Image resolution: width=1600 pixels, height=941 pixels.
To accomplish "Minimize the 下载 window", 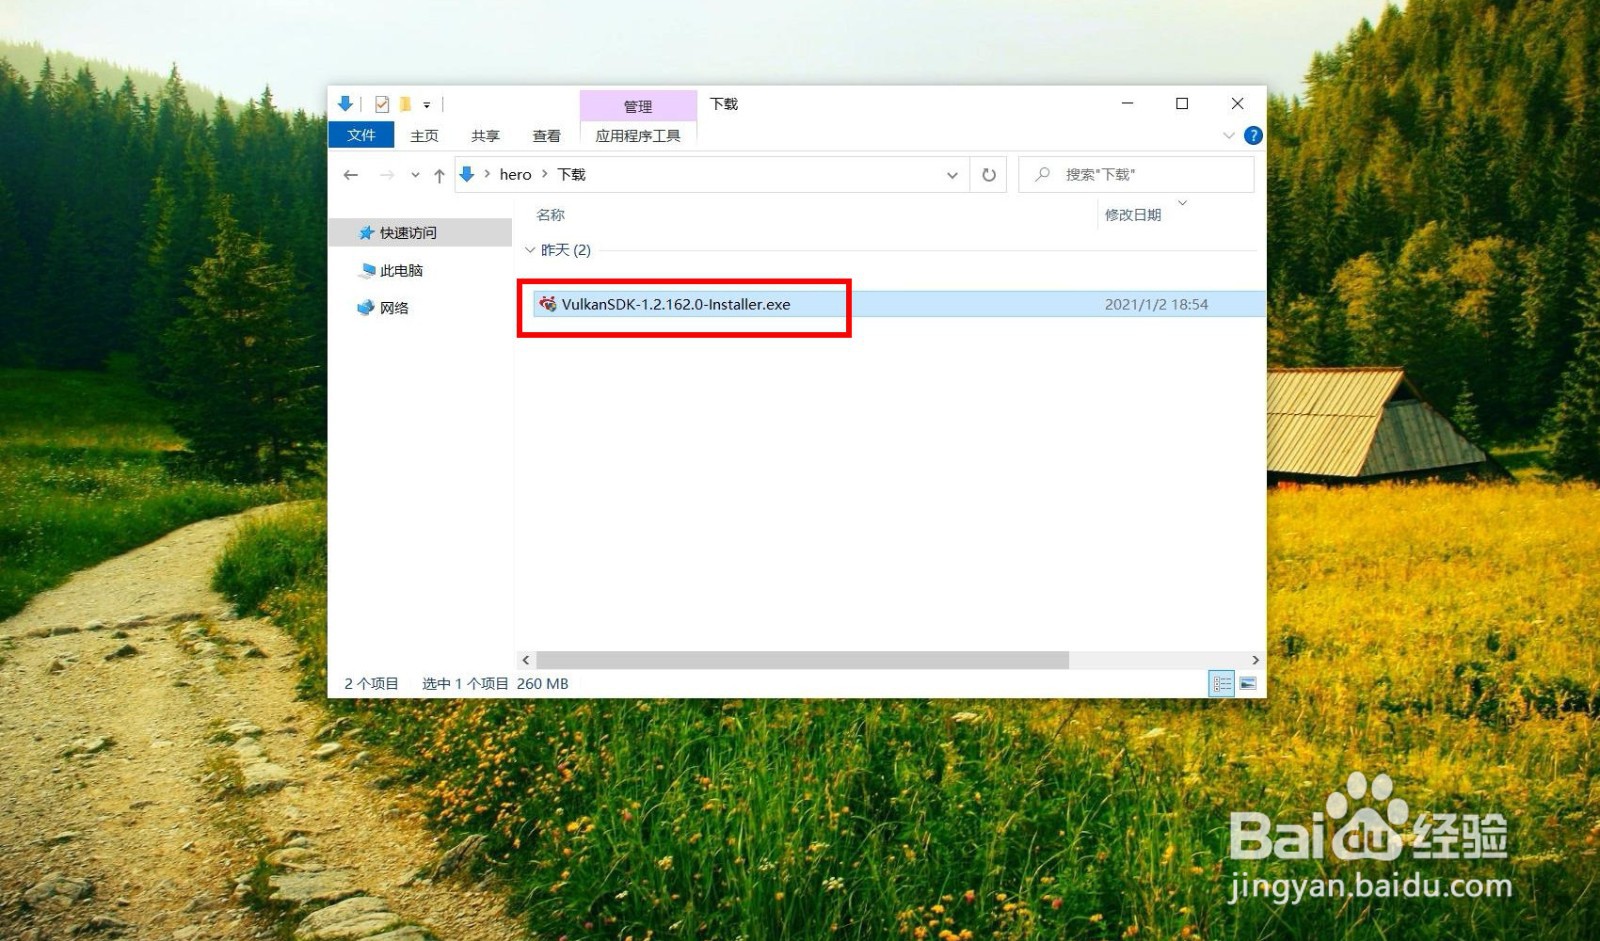I will [x=1127, y=103].
